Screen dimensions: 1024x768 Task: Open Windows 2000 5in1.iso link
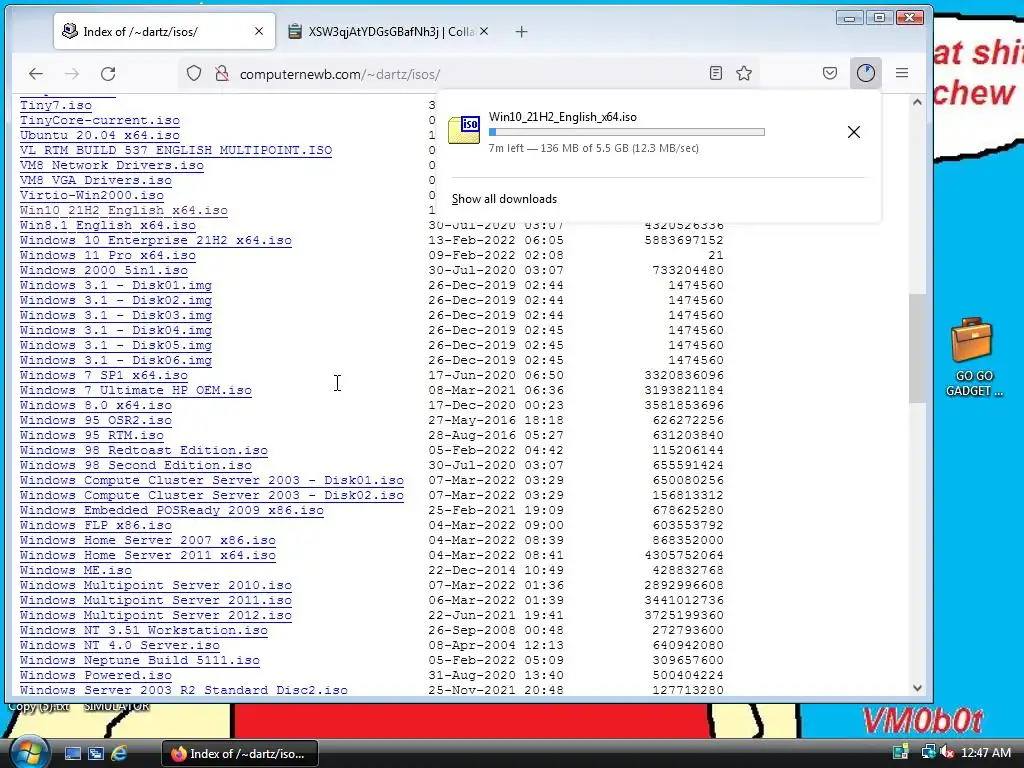click(x=104, y=270)
